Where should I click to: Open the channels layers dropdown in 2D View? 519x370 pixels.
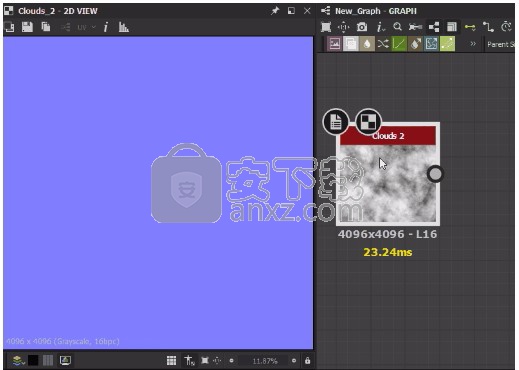pos(18,361)
